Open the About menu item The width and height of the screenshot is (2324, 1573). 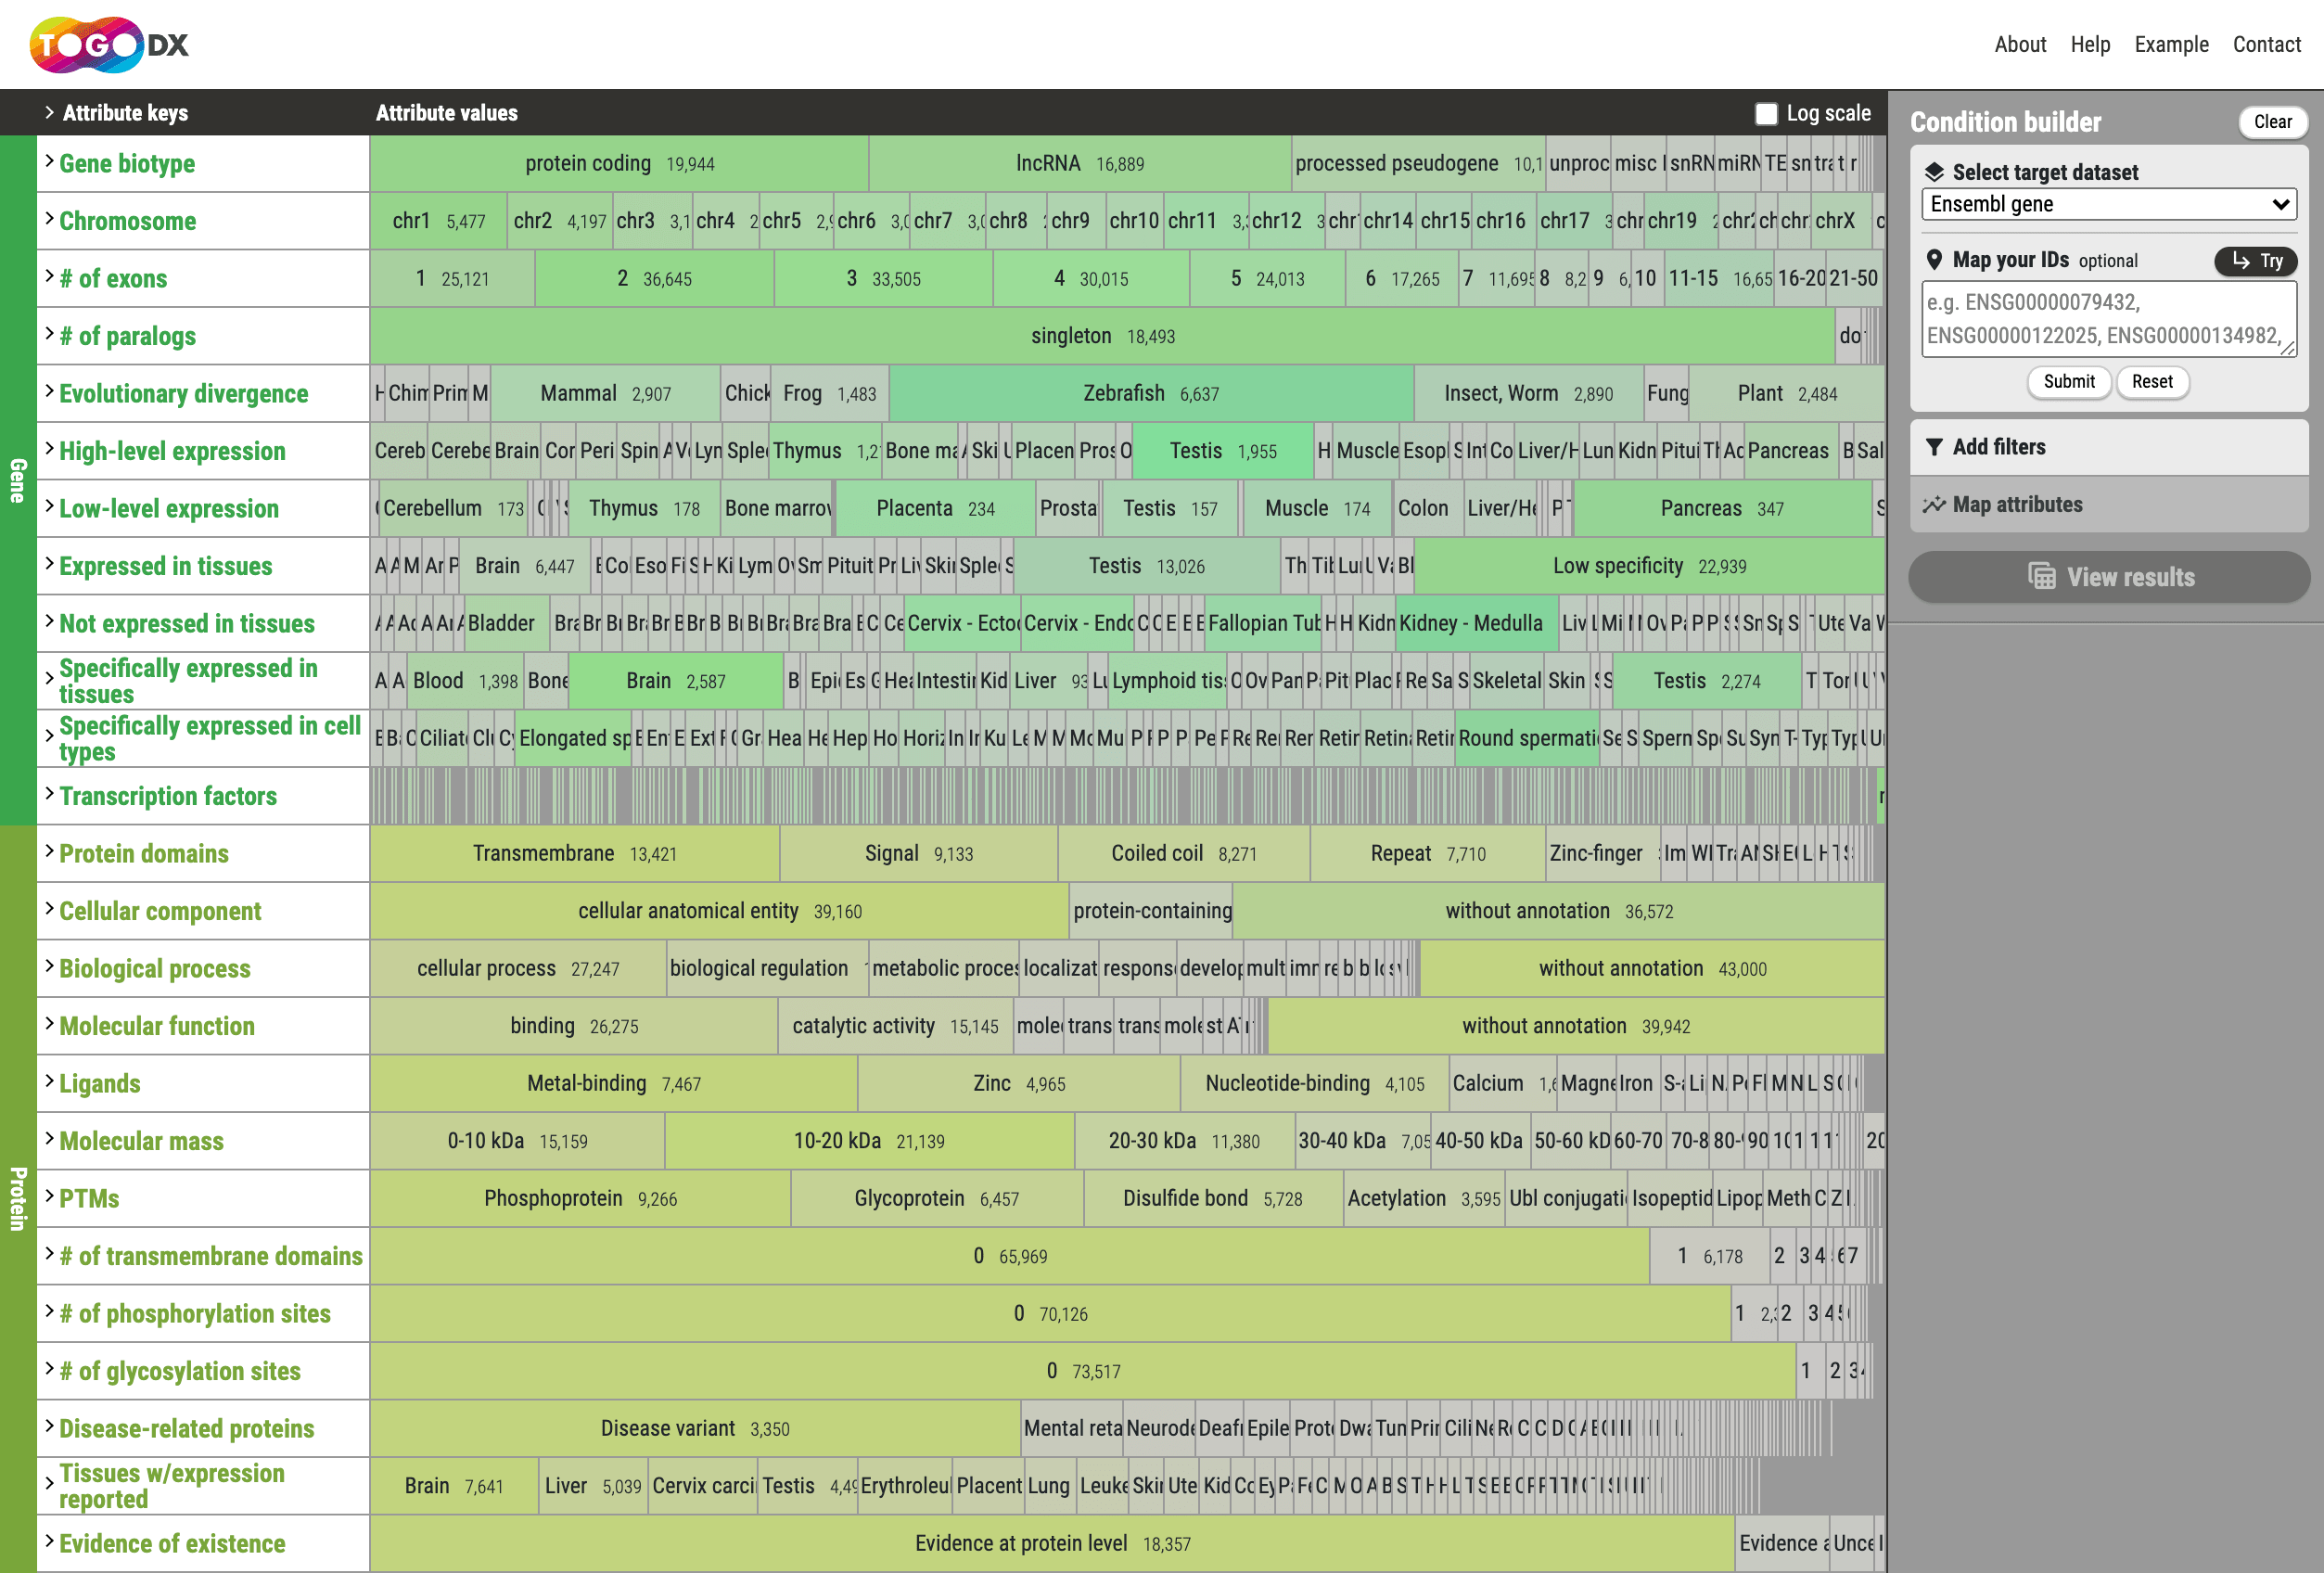coord(2019,45)
